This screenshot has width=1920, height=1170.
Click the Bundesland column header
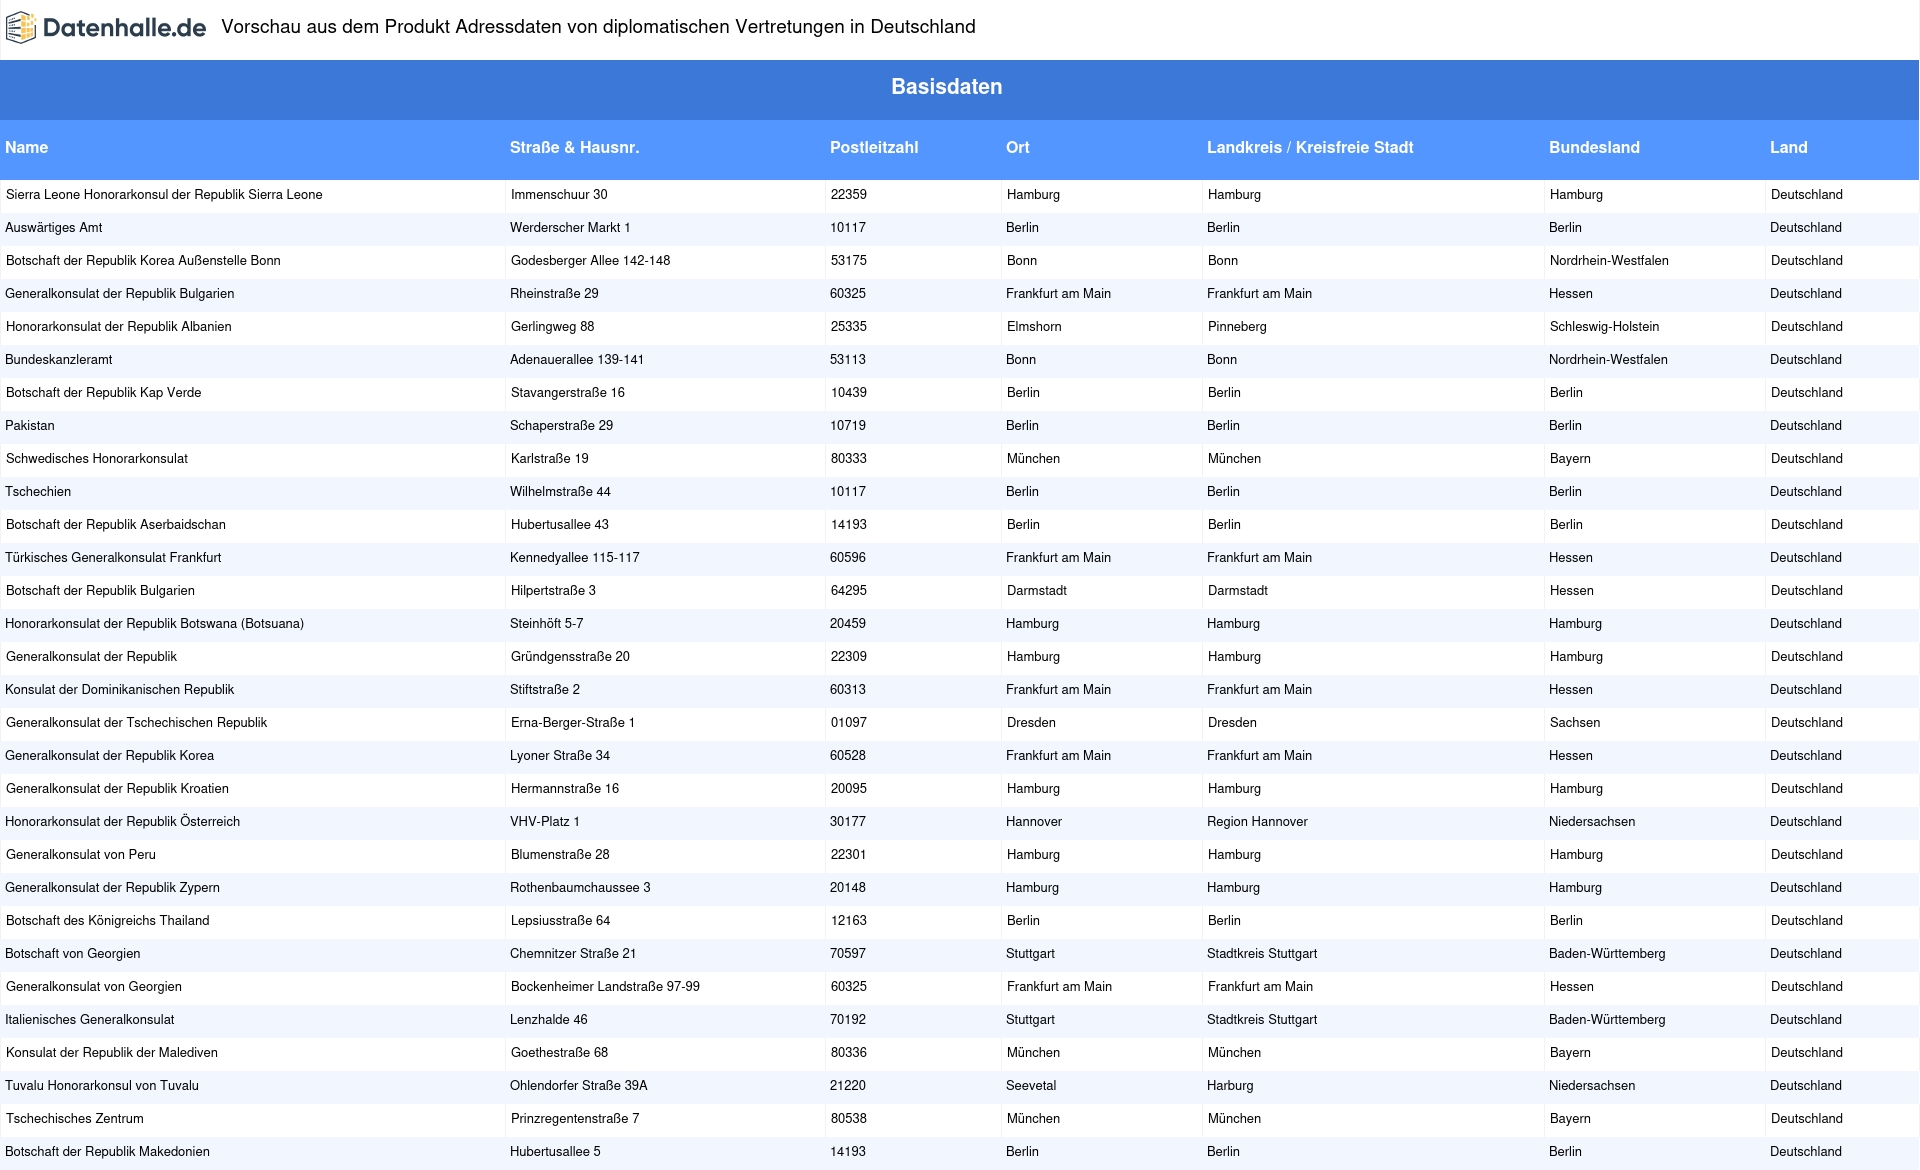point(1594,147)
